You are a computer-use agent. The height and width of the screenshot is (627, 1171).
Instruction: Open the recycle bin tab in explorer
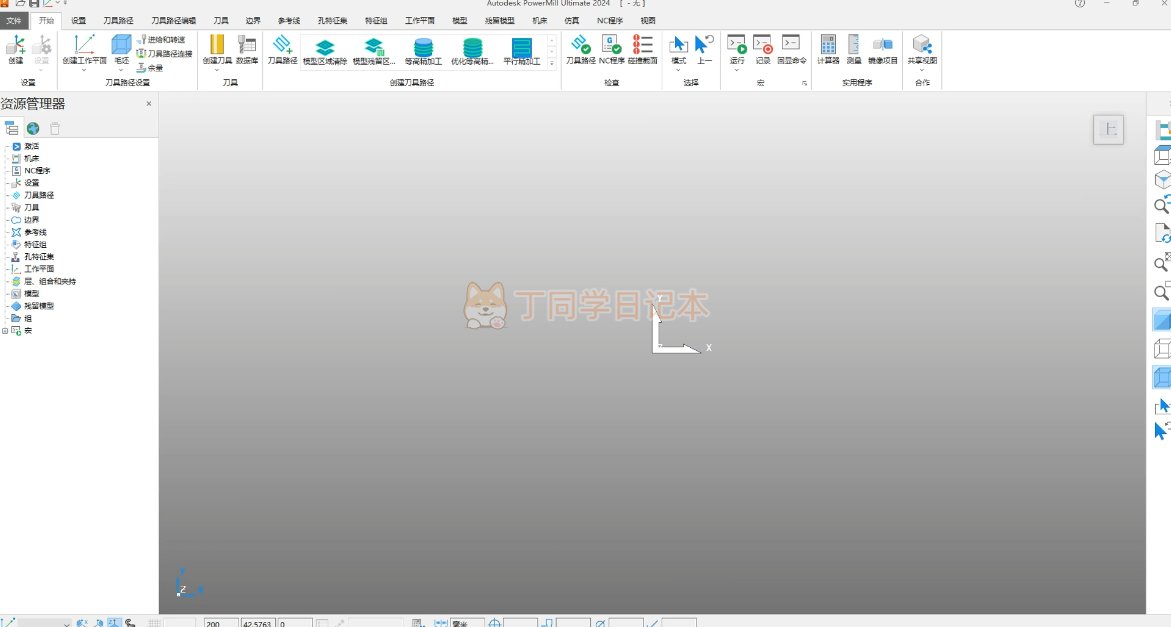point(55,128)
